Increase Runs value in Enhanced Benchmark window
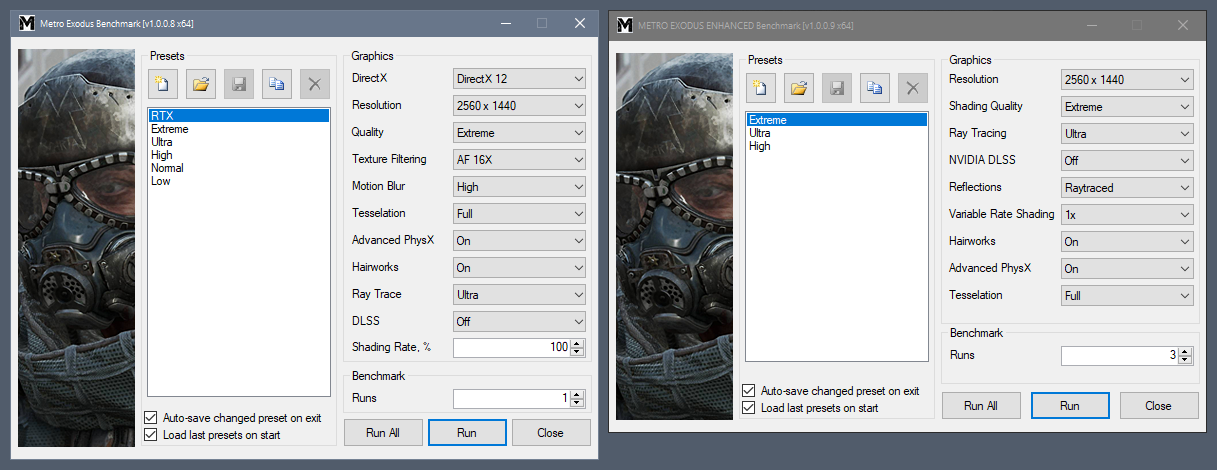Image resolution: width=1217 pixels, height=470 pixels. 1185,351
